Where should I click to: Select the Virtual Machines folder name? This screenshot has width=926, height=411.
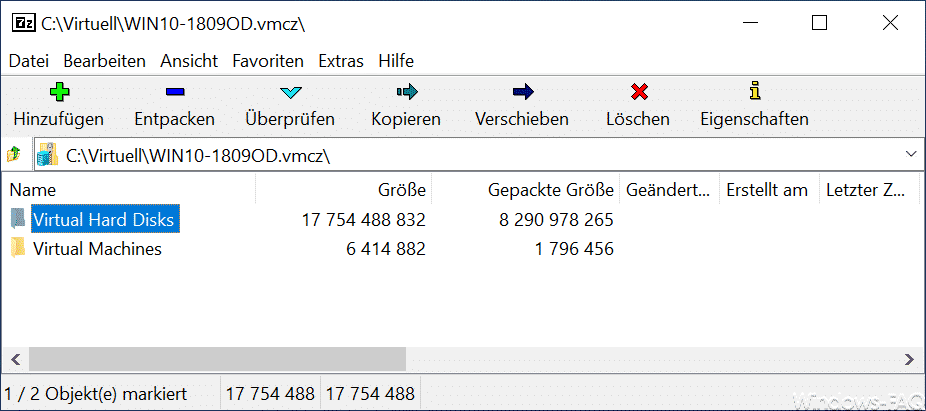[x=97, y=249]
